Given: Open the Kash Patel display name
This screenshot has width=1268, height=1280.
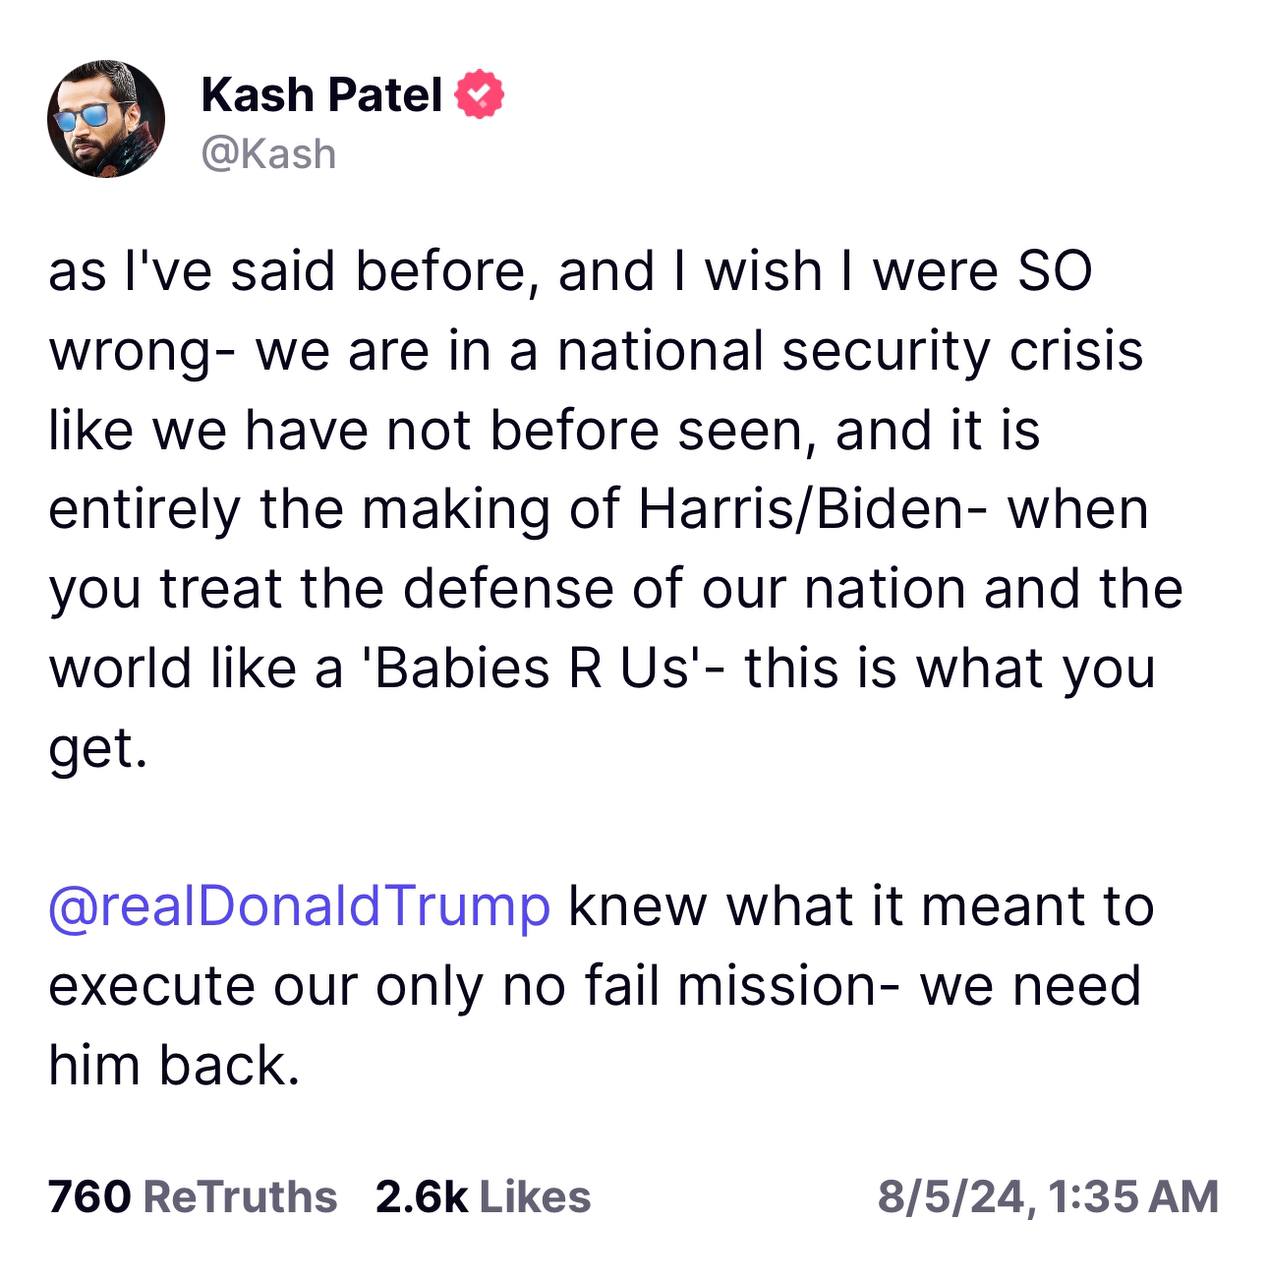Looking at the screenshot, I should 321,95.
